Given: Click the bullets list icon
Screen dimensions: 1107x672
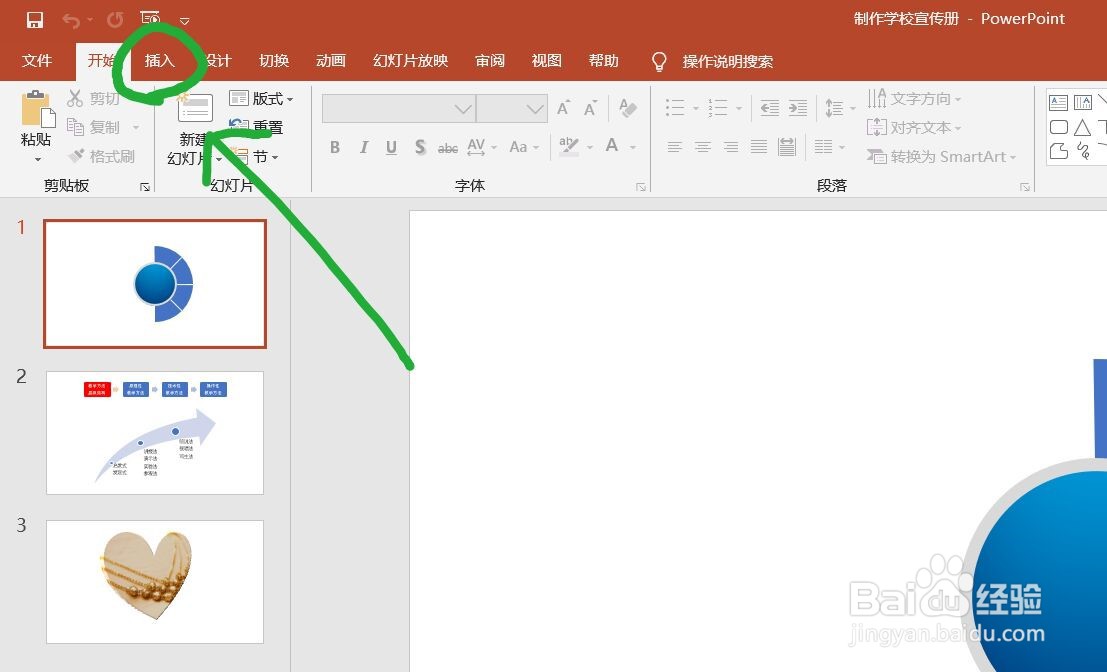Looking at the screenshot, I should [675, 108].
